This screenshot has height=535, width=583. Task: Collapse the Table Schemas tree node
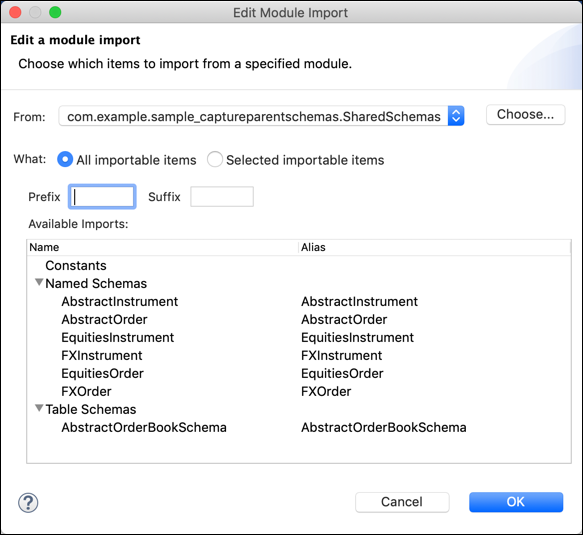(x=39, y=408)
